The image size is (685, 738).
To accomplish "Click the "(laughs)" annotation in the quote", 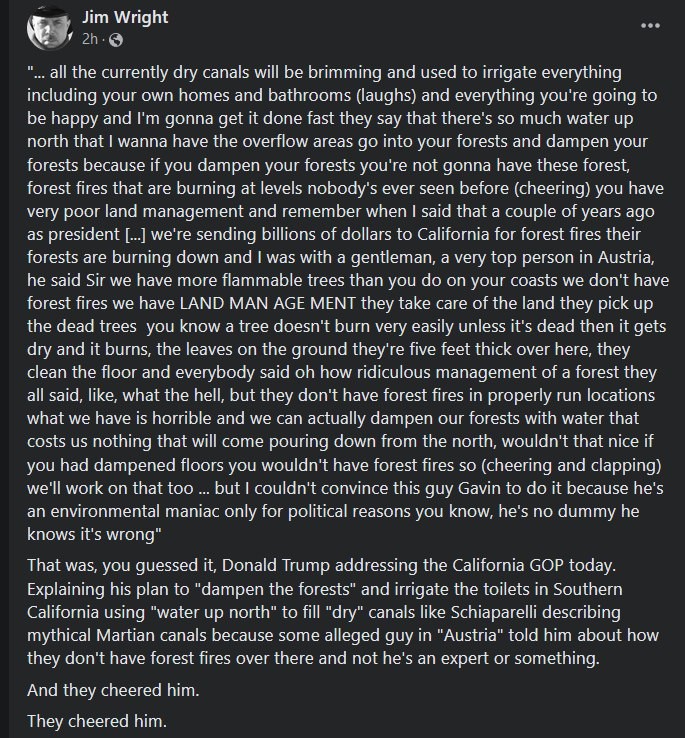I will coord(386,95).
